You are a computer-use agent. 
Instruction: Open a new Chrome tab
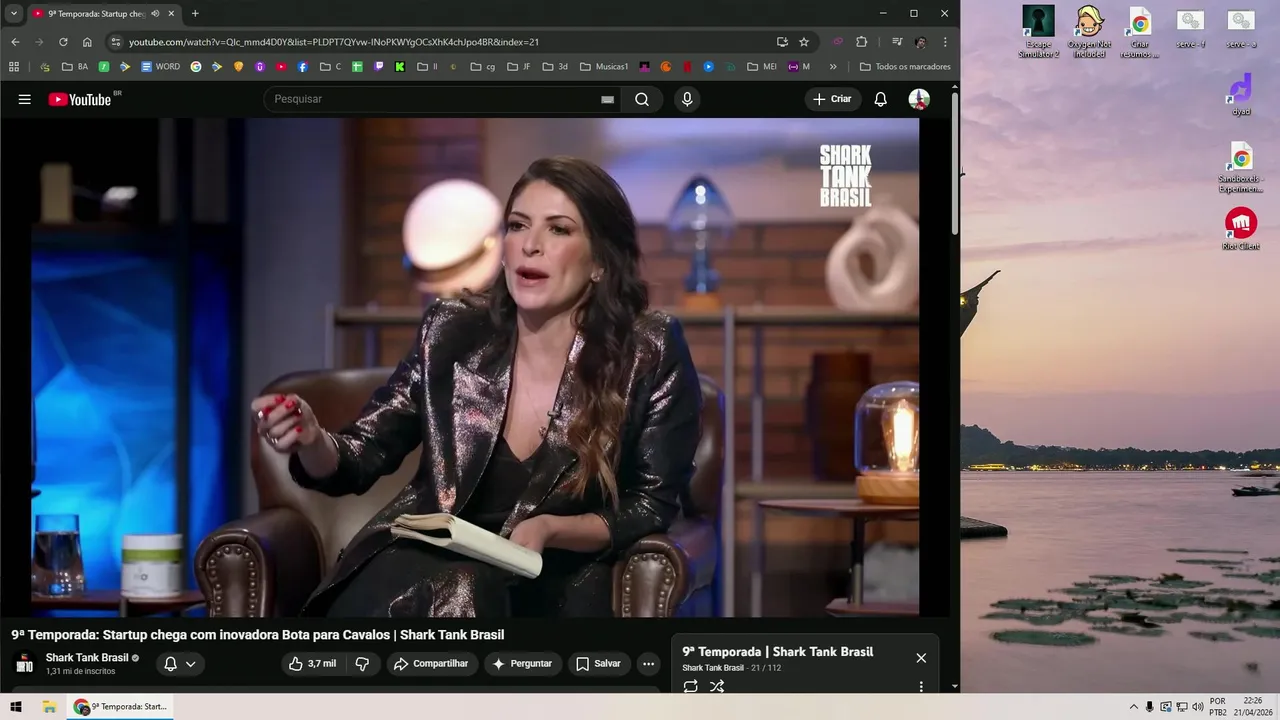point(195,14)
